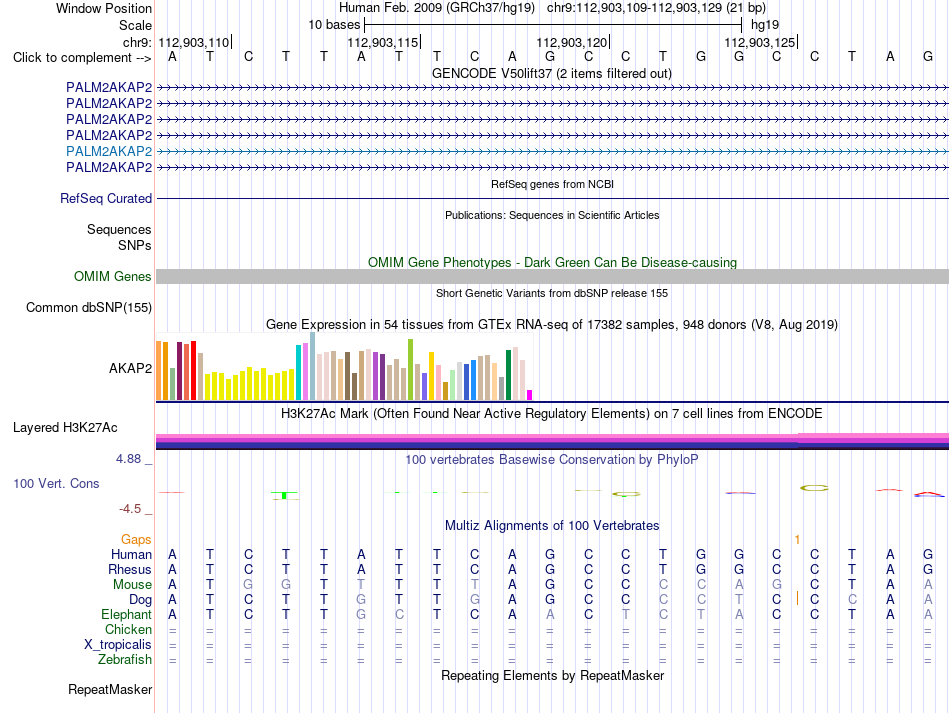Click the '112,903,110' coordinate label
Image resolution: width=950 pixels, height=713 pixels.
click(194, 42)
